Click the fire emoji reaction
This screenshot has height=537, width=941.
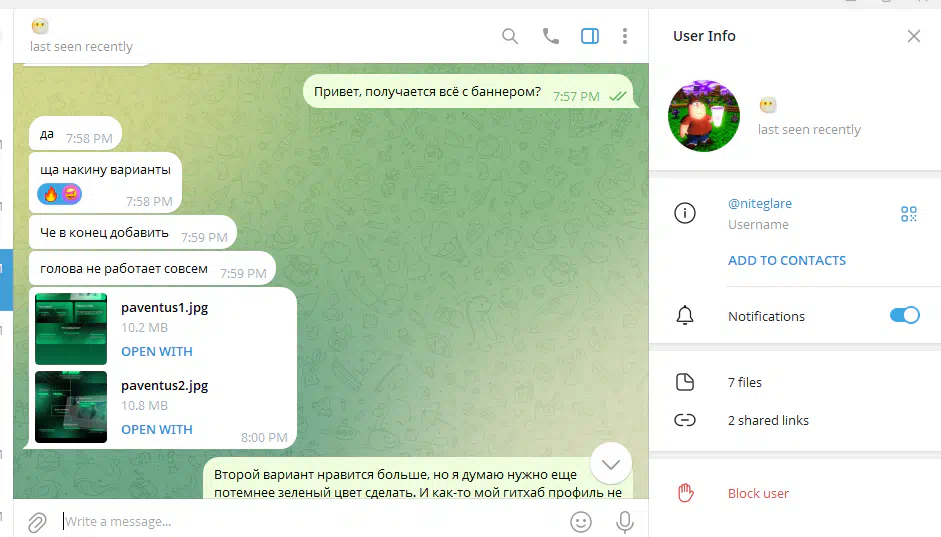[x=51, y=194]
